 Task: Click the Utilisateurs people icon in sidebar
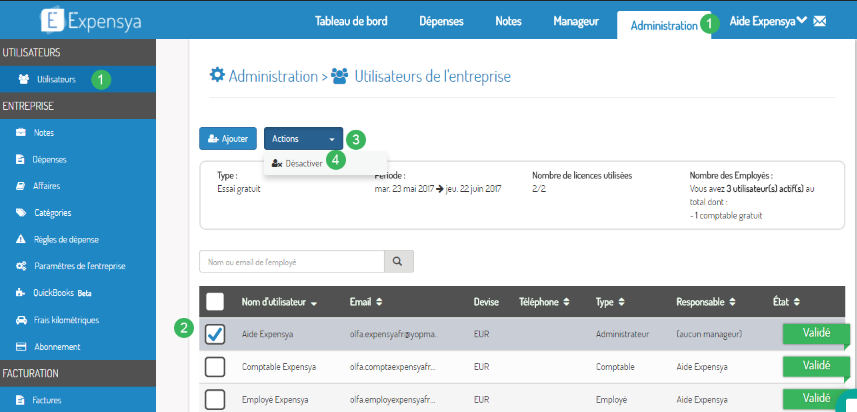24,79
